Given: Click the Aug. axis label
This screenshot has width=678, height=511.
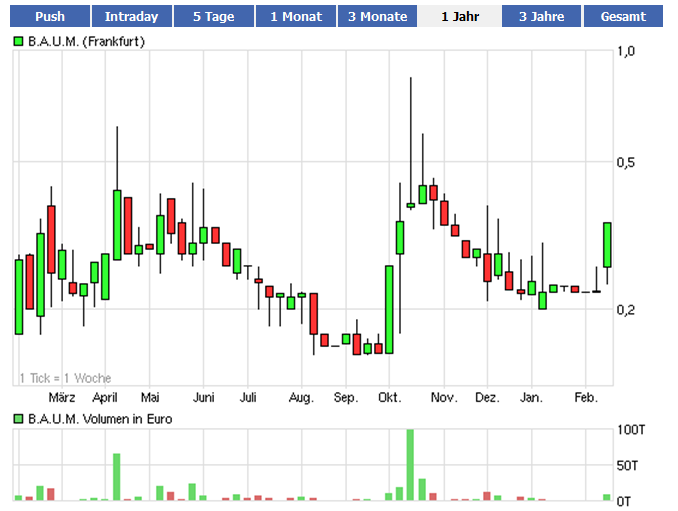Looking at the screenshot, I should [x=301, y=397].
